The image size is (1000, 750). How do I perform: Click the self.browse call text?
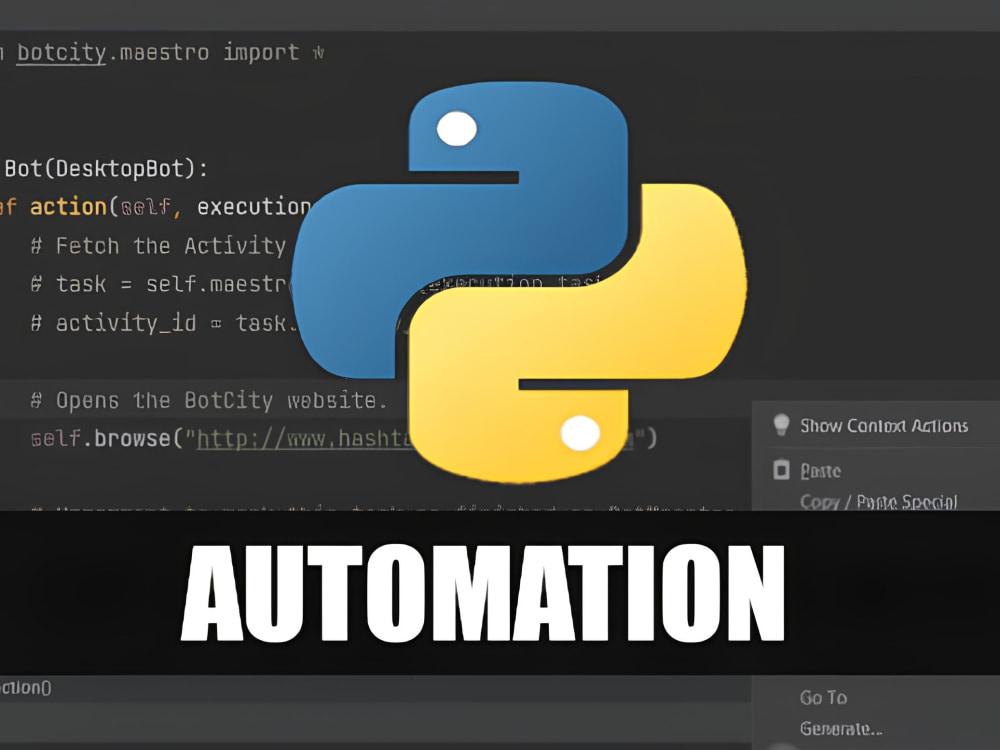(101, 439)
